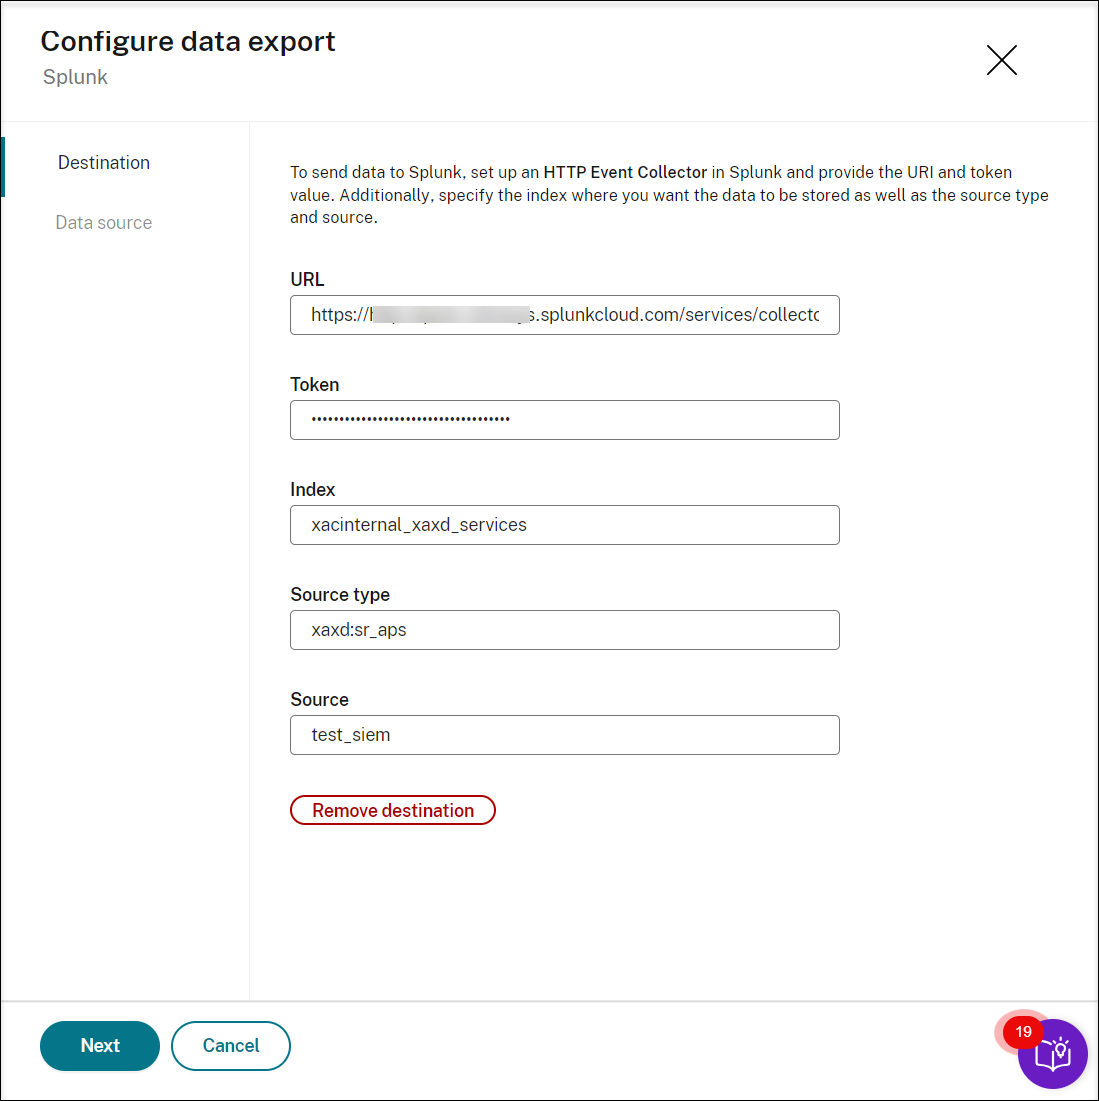Image resolution: width=1099 pixels, height=1101 pixels.
Task: Click the Index field label
Action: (x=312, y=490)
